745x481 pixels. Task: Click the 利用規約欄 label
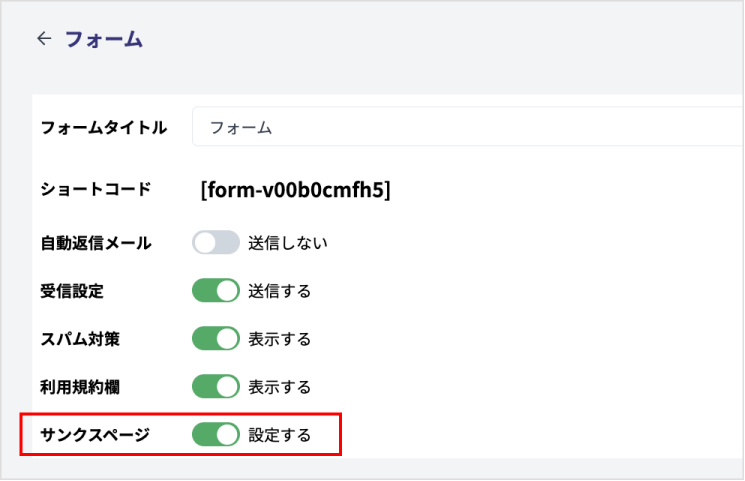point(79,387)
